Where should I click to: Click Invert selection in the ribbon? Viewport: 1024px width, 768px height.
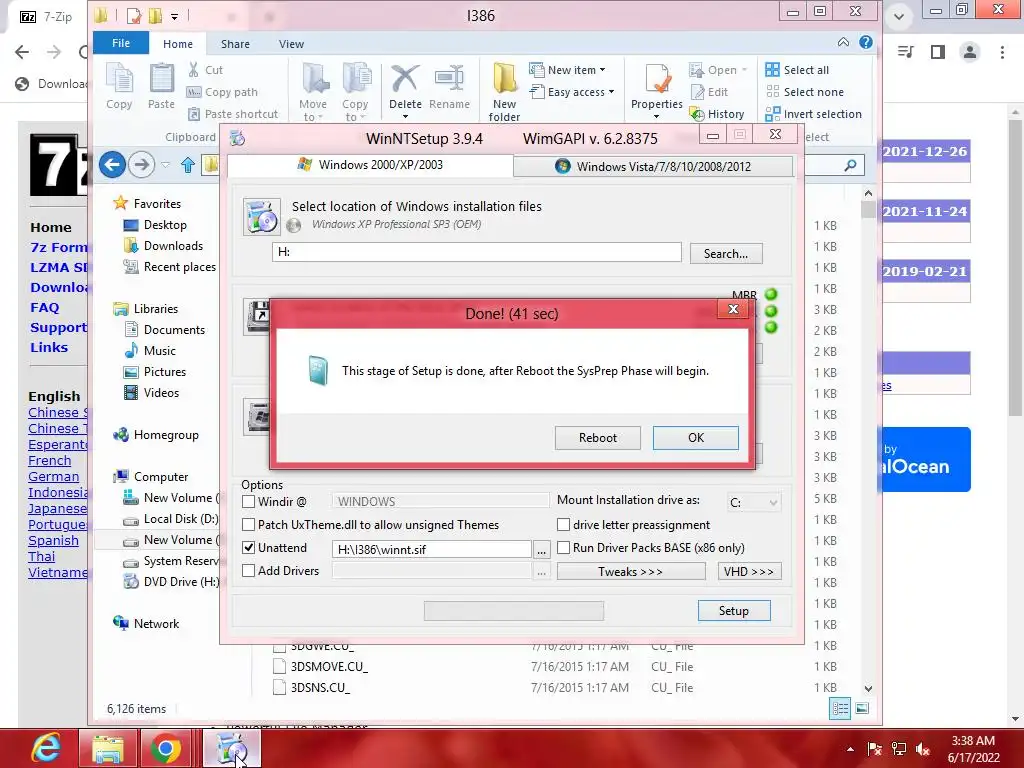pyautogui.click(x=814, y=114)
